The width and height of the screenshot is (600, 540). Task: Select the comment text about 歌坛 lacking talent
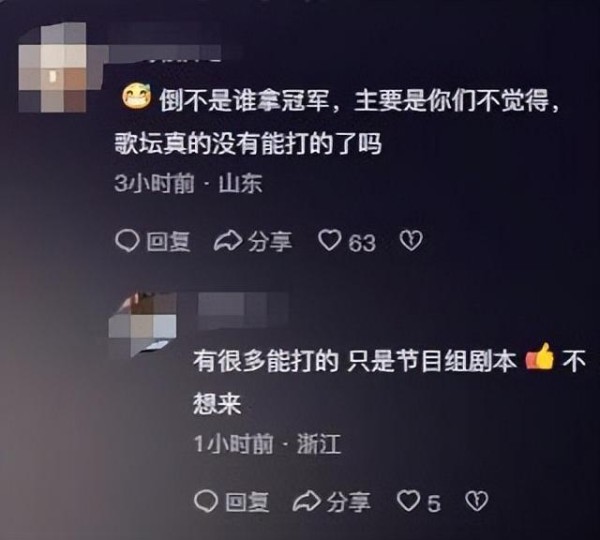tap(337, 123)
